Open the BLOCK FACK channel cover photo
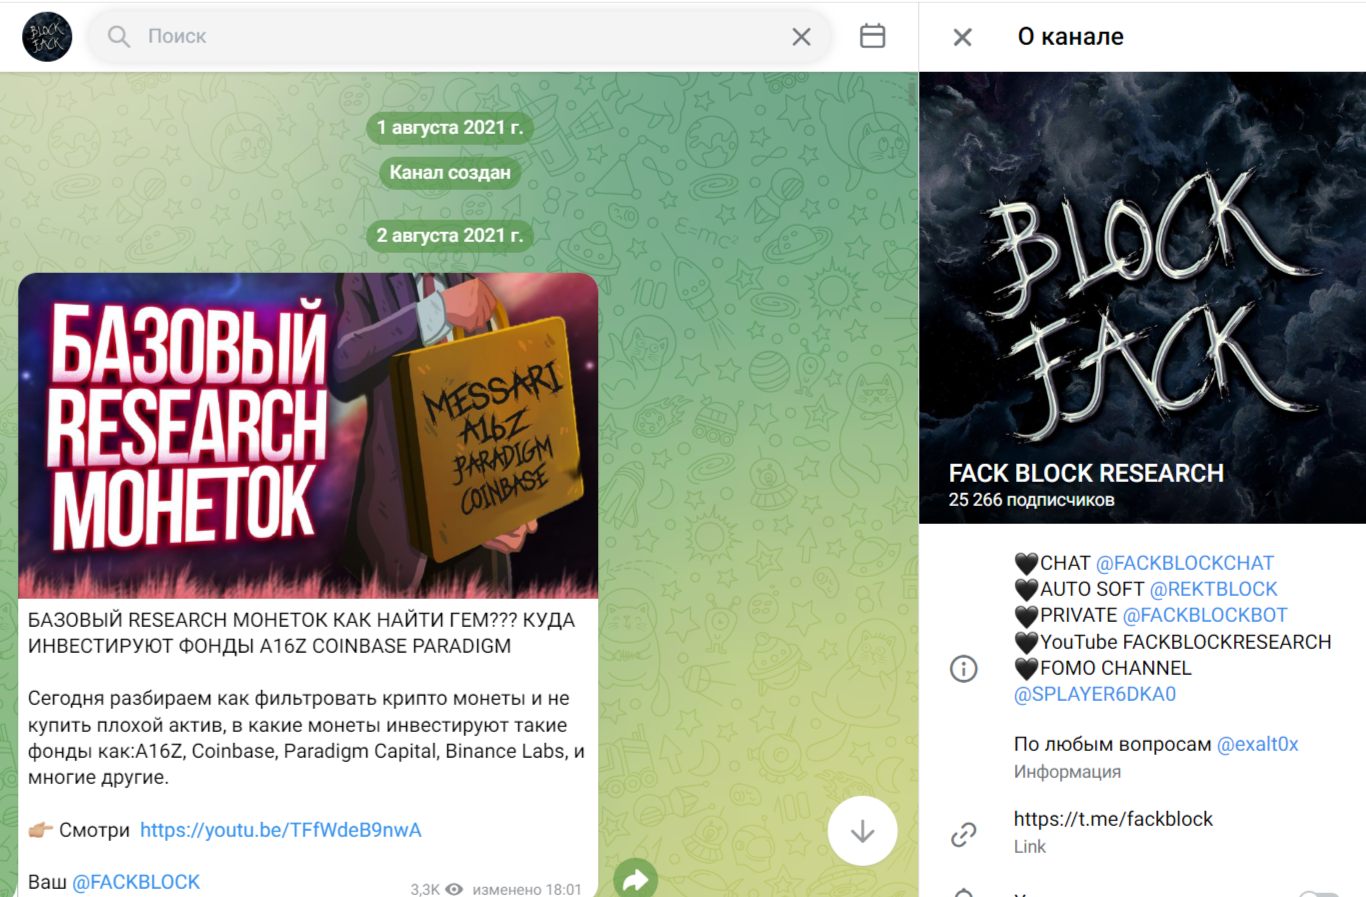The width and height of the screenshot is (1366, 897). [1143, 297]
